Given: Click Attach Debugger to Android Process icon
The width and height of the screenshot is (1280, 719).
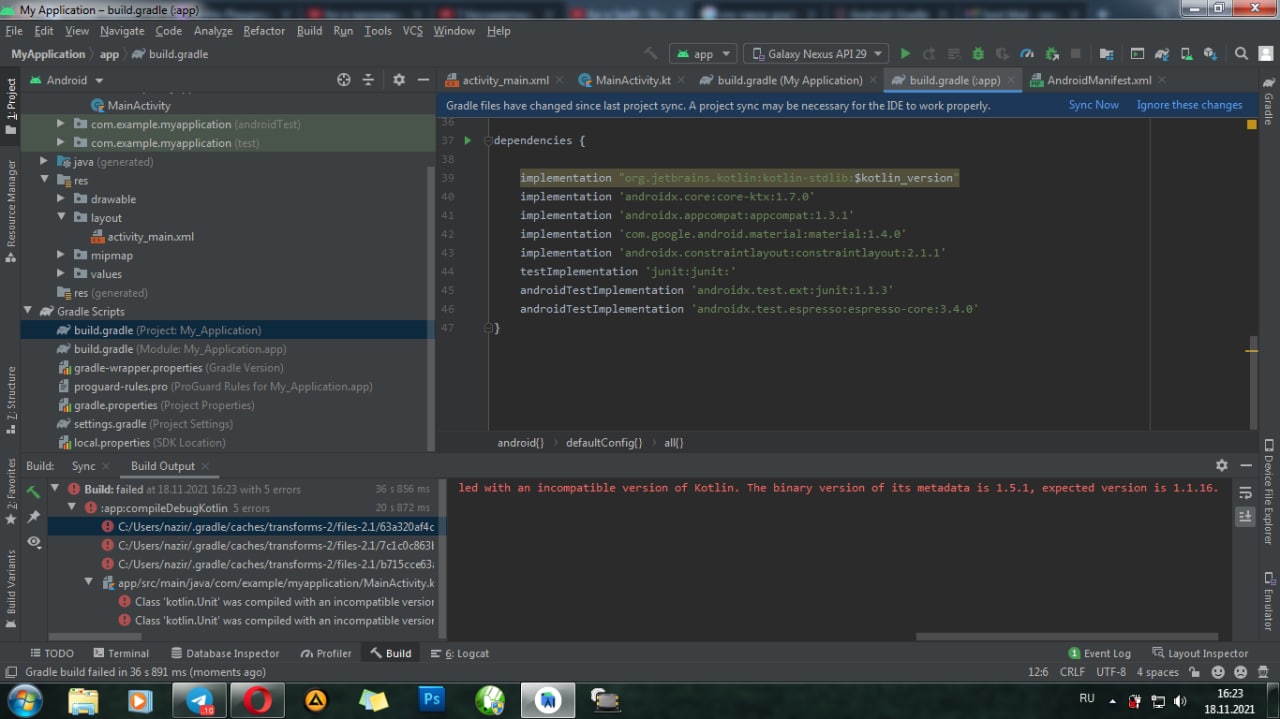Looking at the screenshot, I should tap(1051, 54).
